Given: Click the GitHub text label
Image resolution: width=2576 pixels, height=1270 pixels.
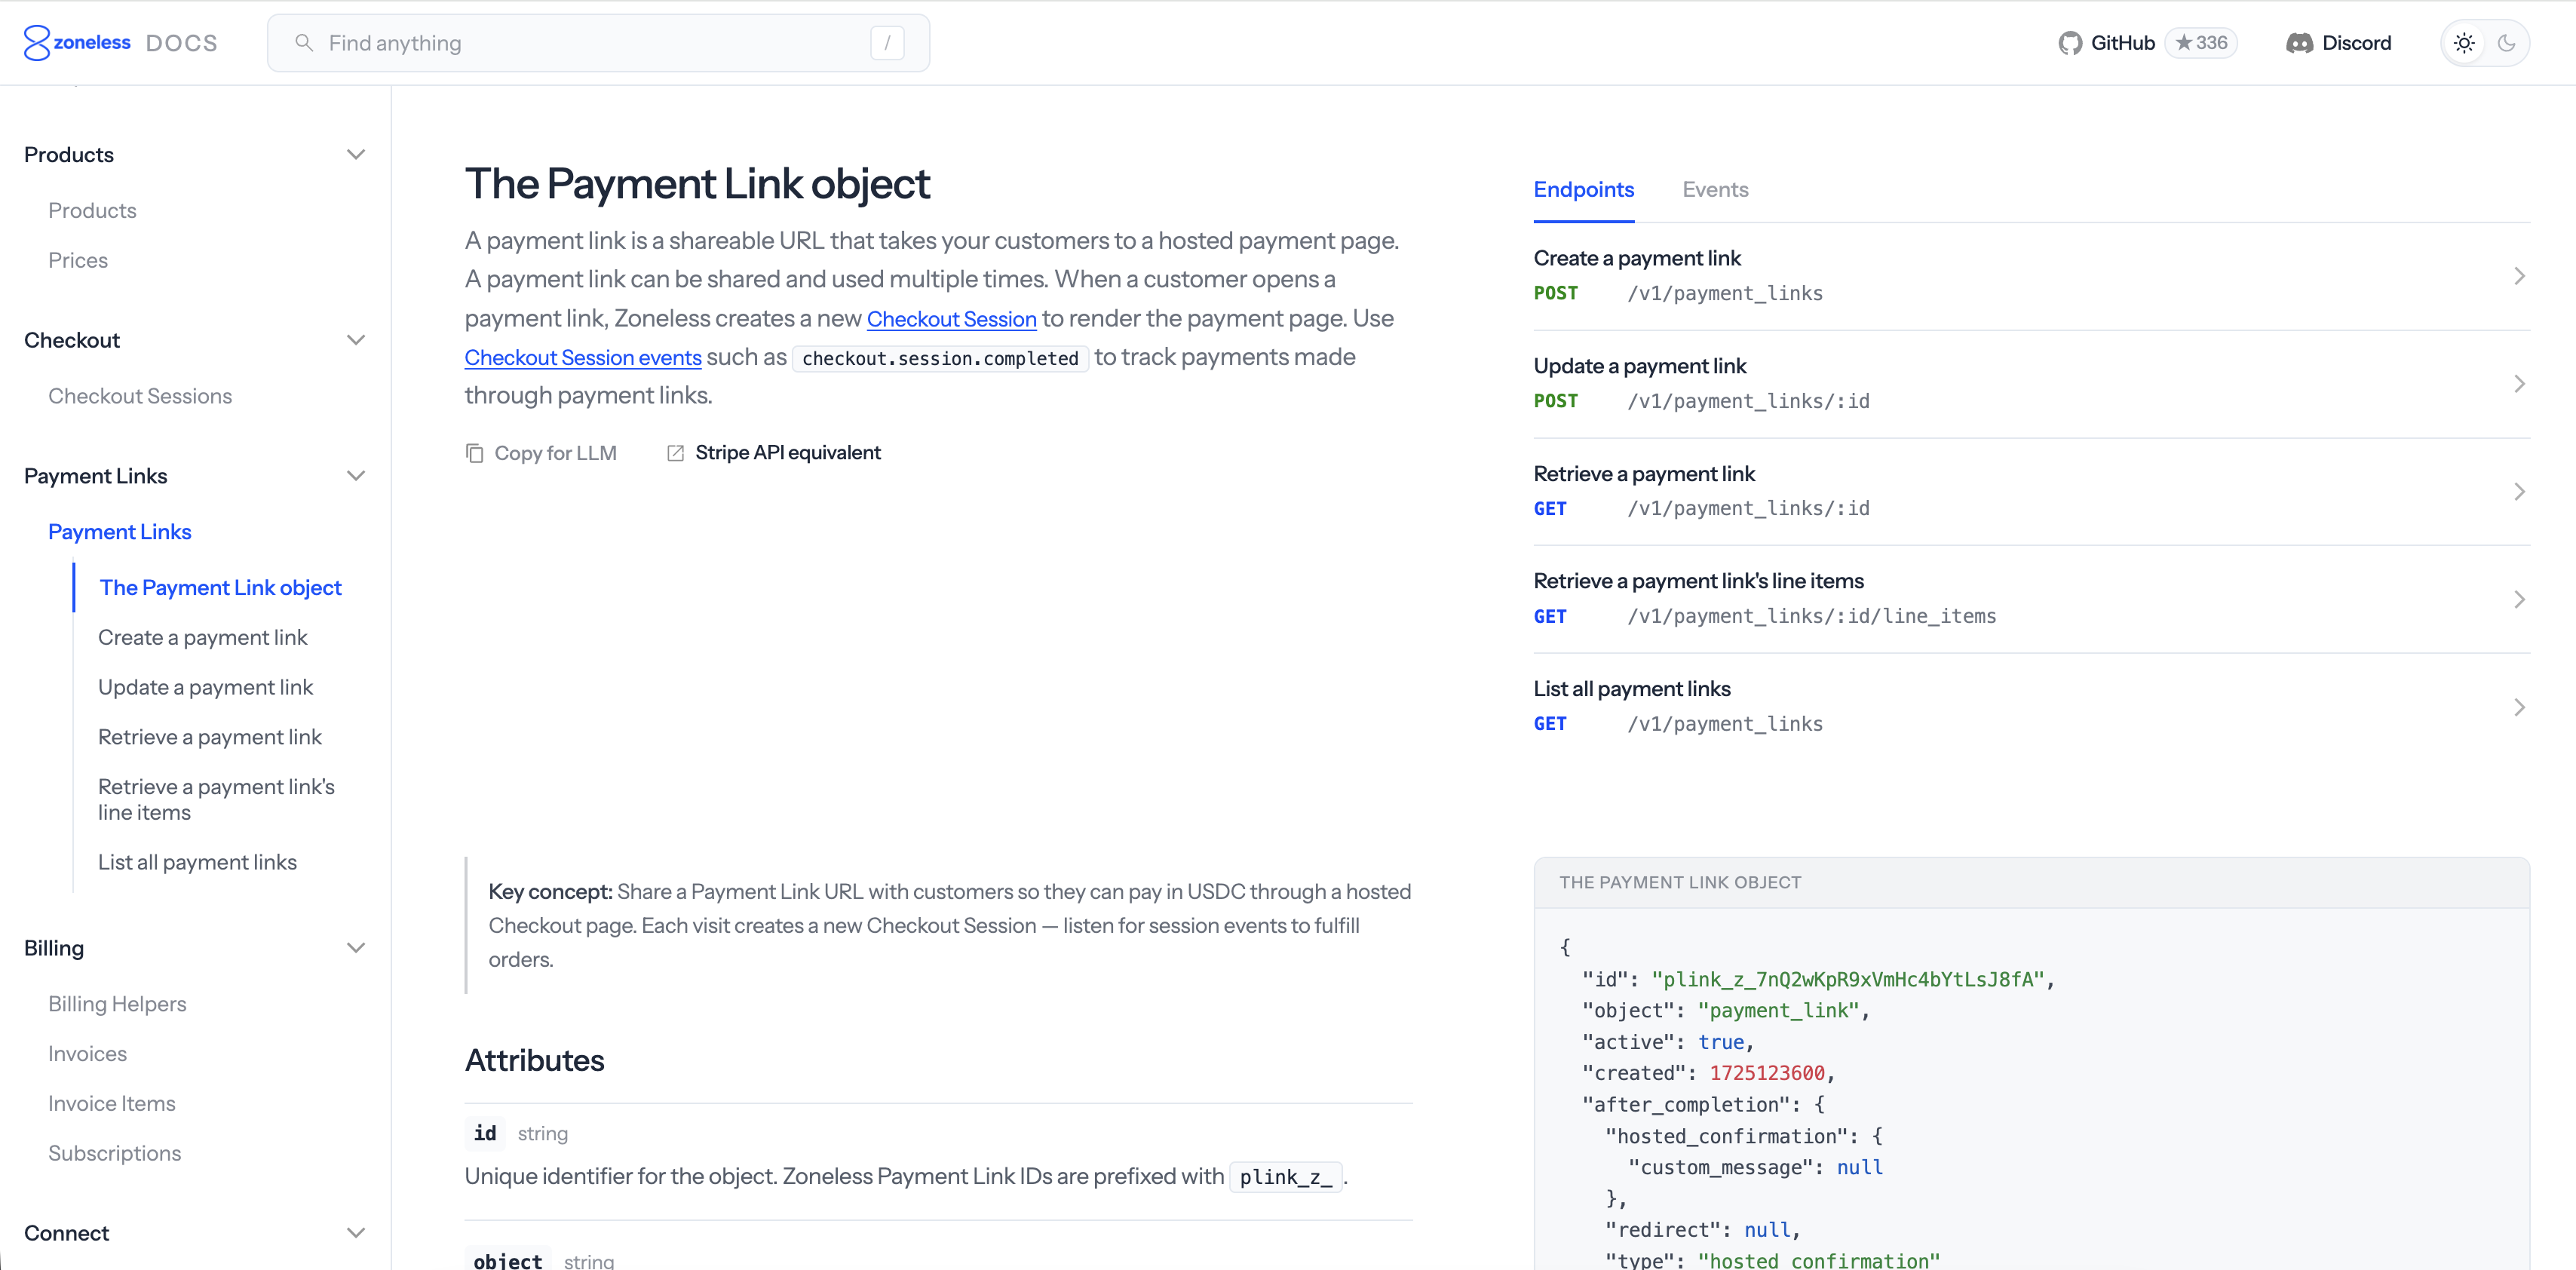Looking at the screenshot, I should point(2122,43).
